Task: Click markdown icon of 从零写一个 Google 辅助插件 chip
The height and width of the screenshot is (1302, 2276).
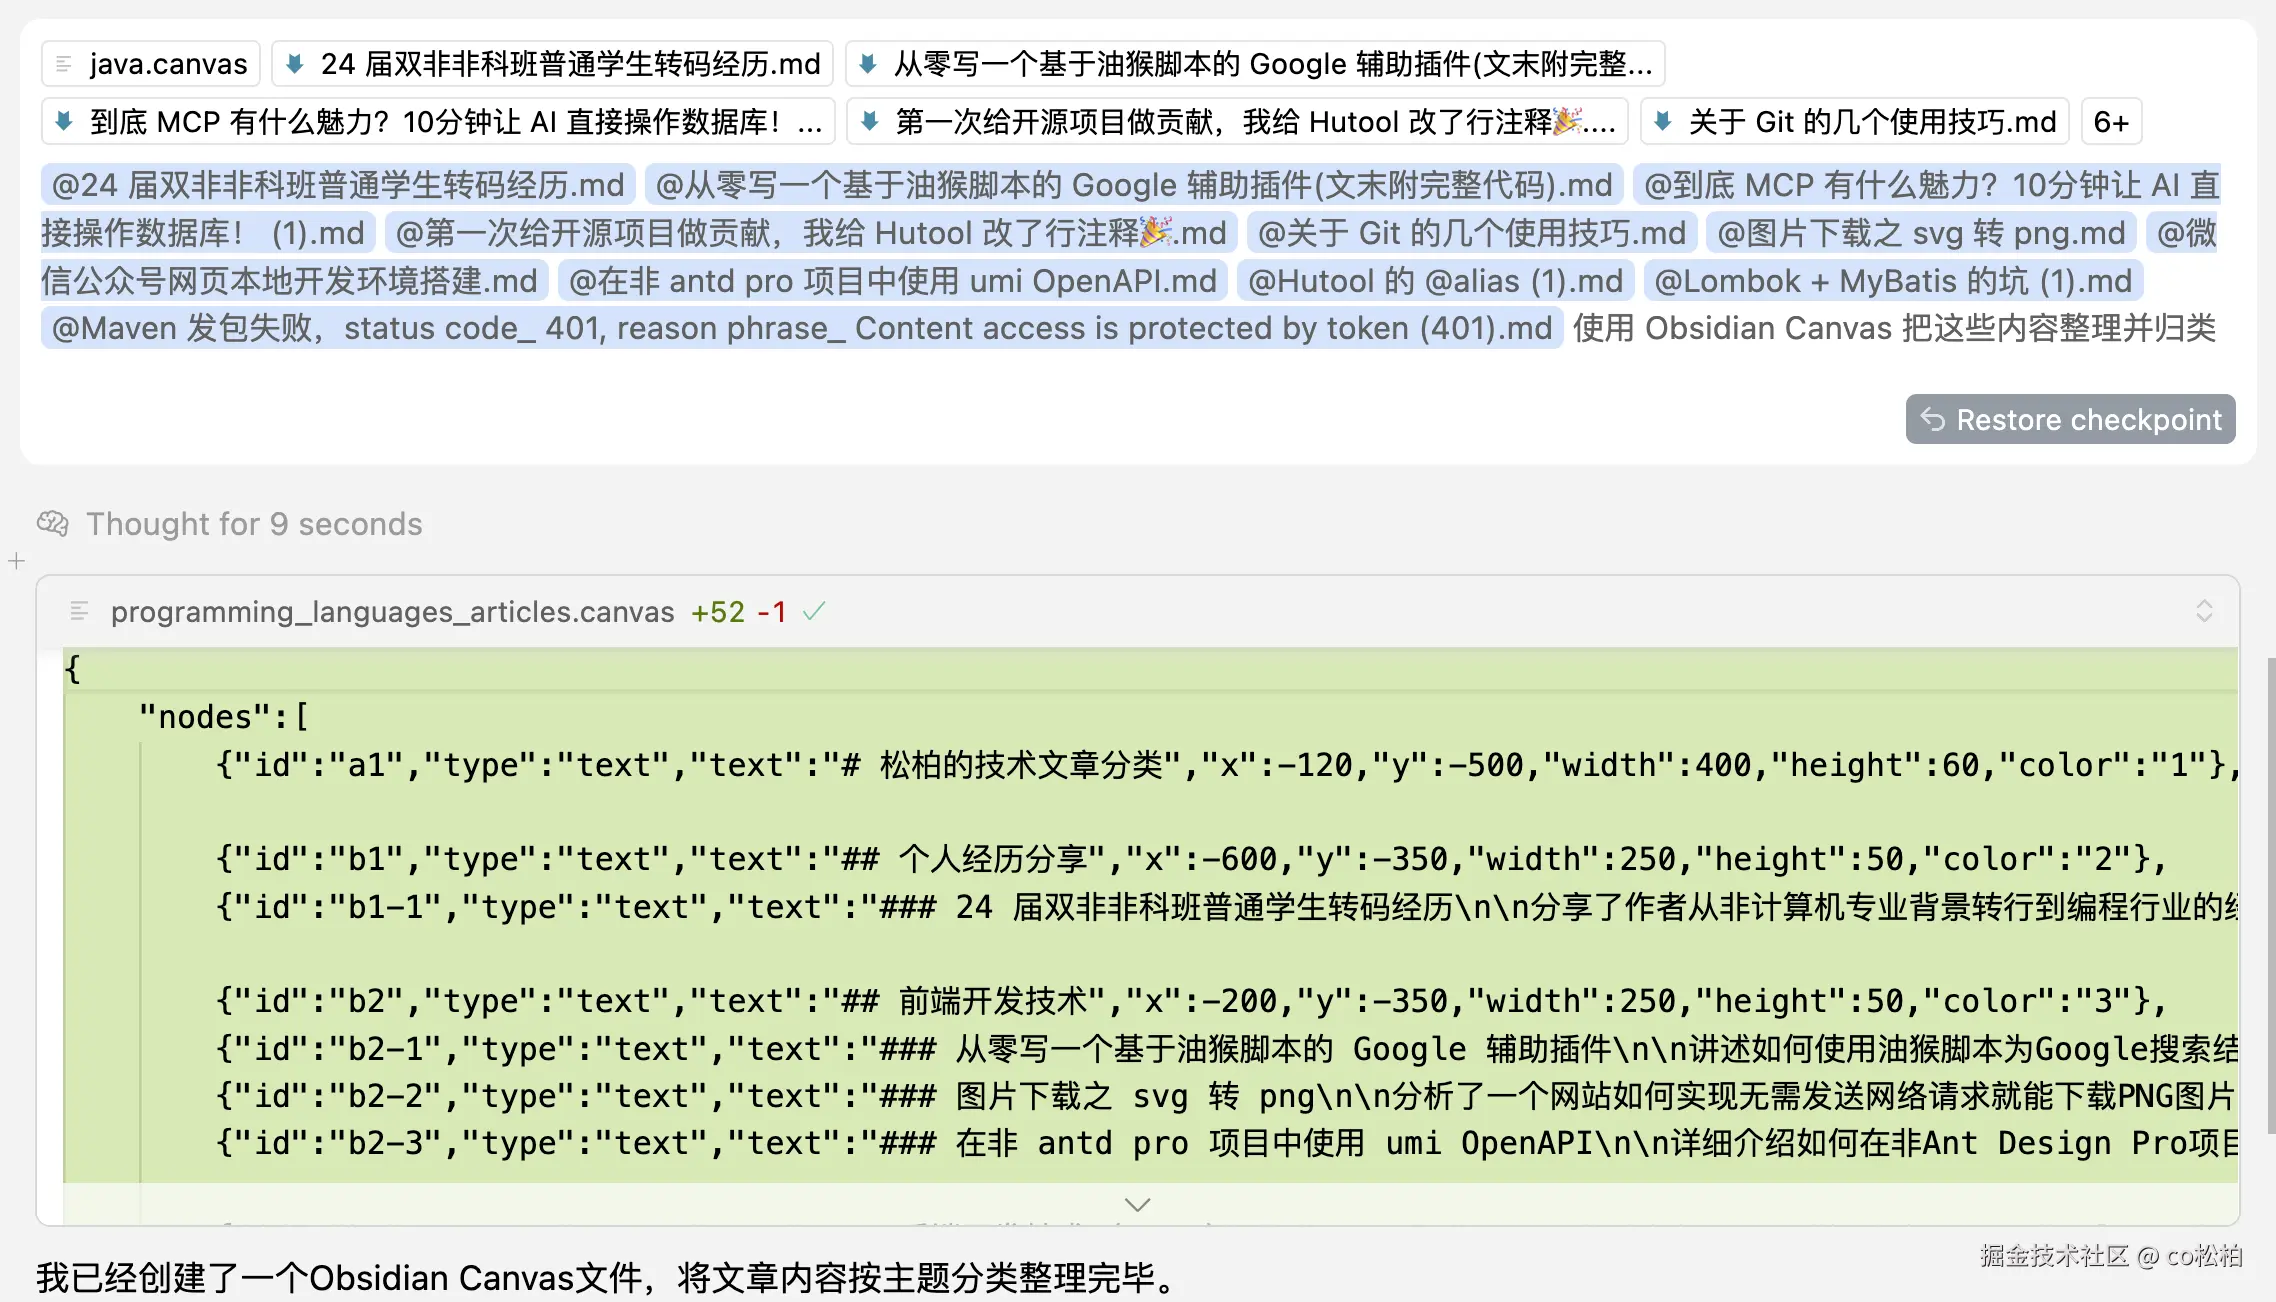Action: 868,64
